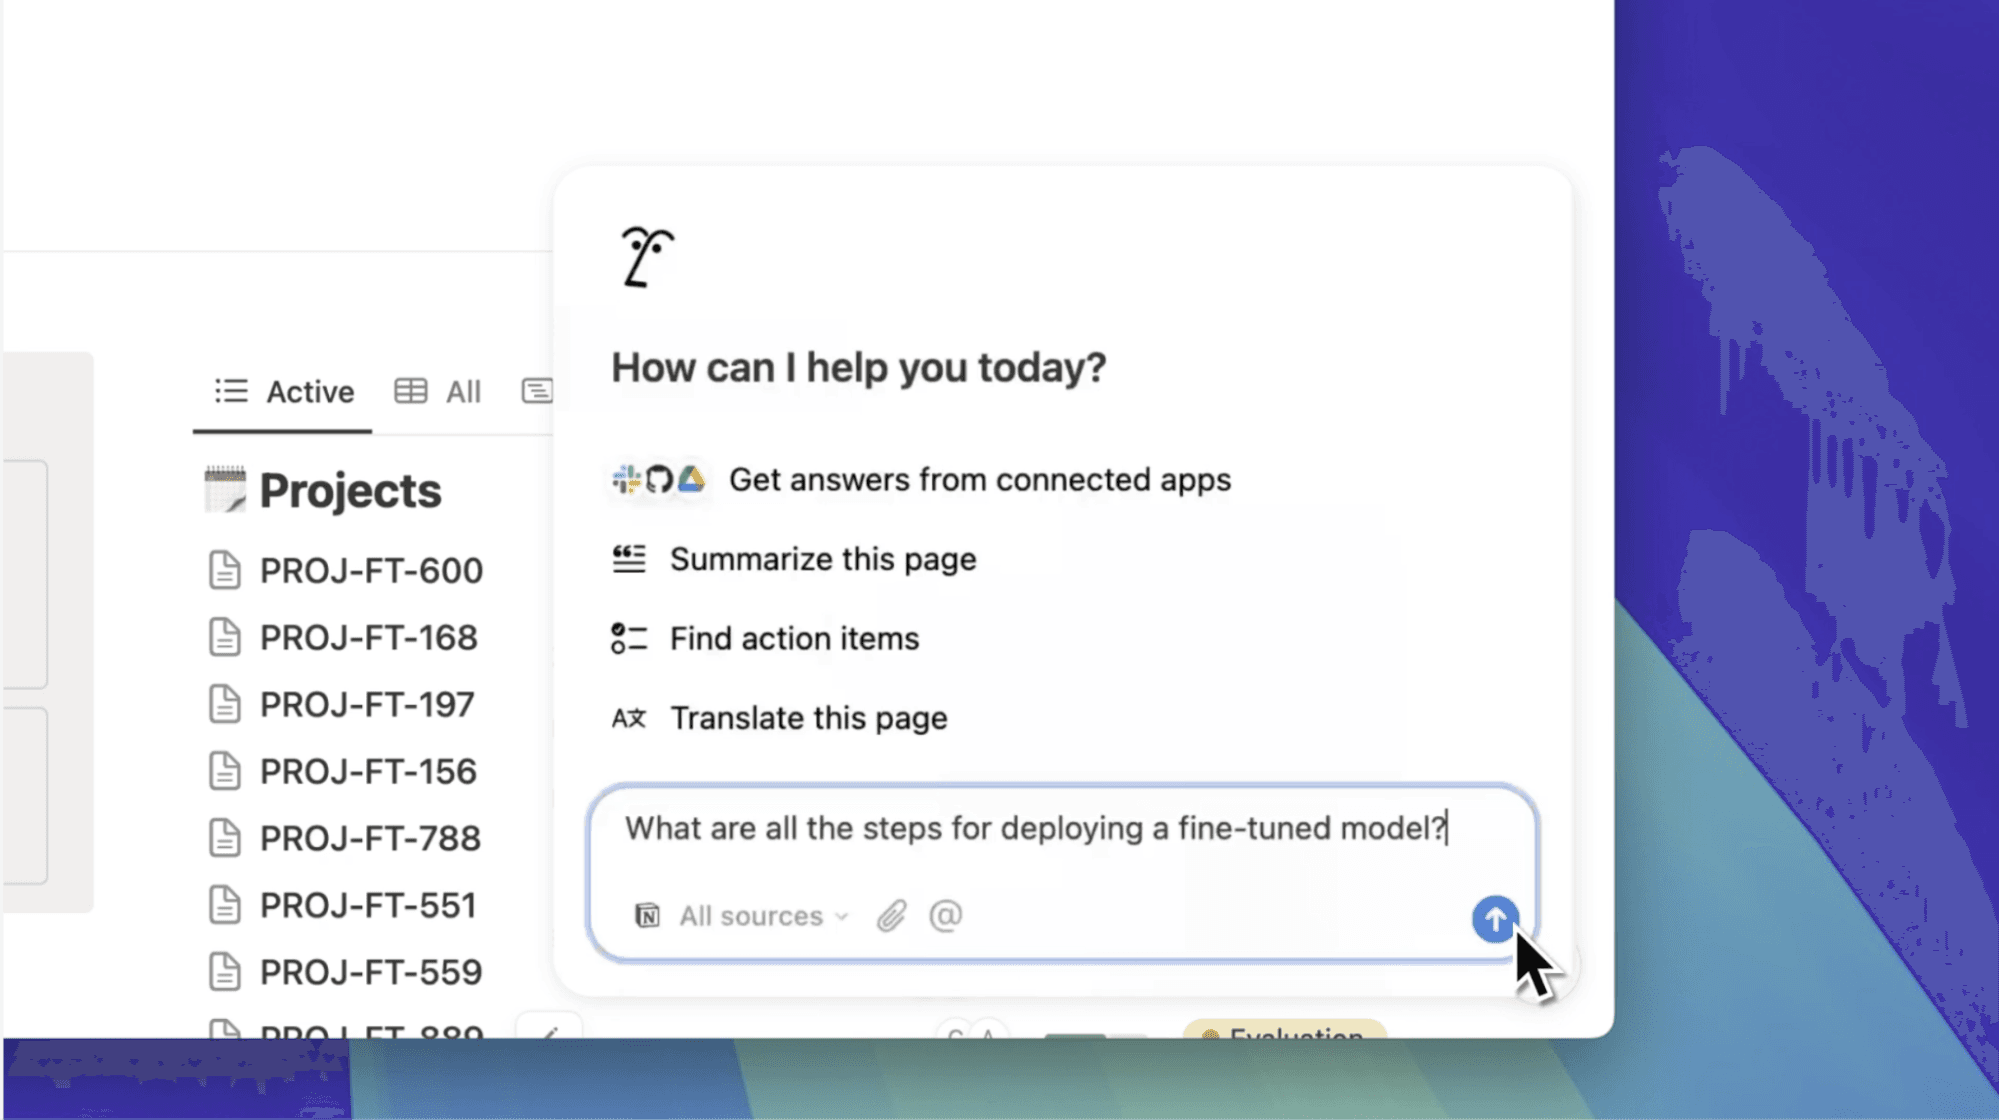Click the Summarize quotation icon
The width and height of the screenshot is (1999, 1120).
[628, 559]
